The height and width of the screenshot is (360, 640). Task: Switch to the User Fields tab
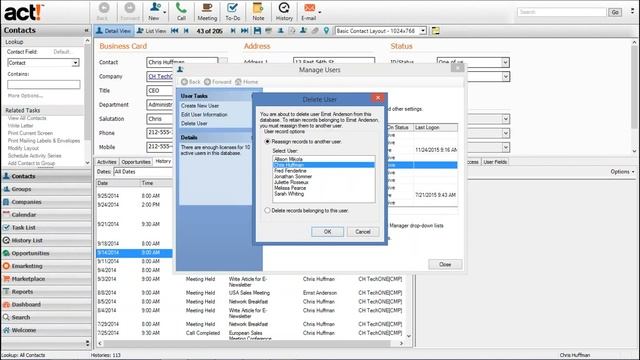[495, 162]
